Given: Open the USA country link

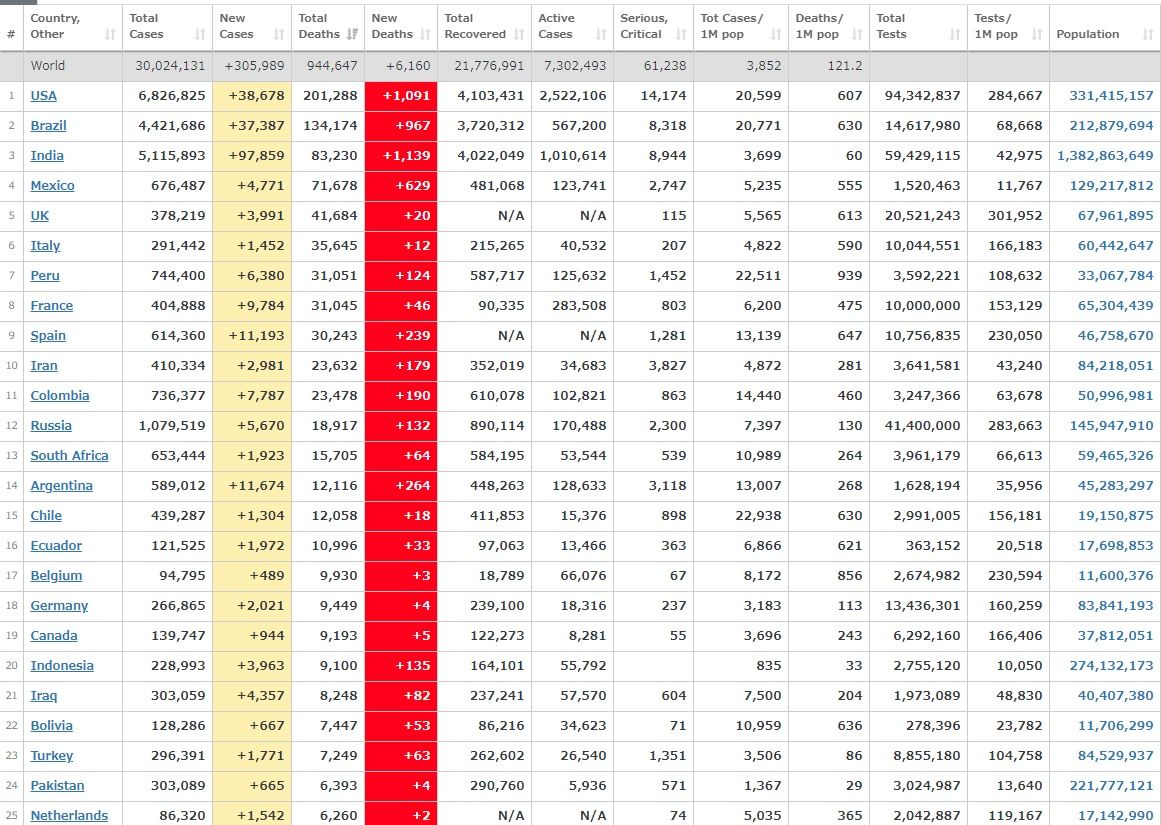Looking at the screenshot, I should 44,96.
